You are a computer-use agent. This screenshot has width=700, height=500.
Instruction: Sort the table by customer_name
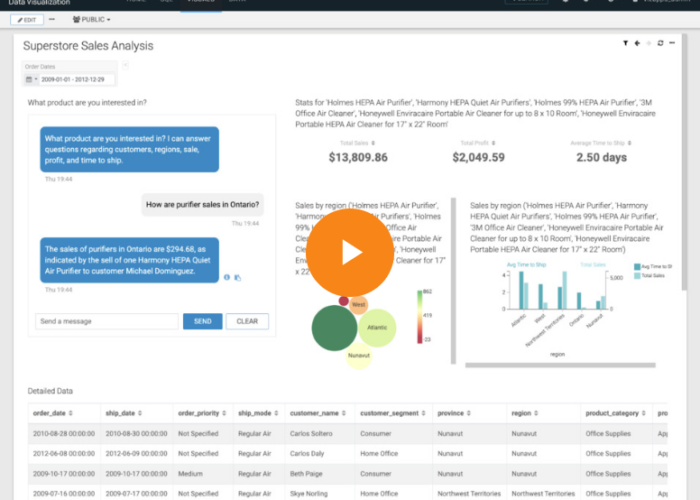pyautogui.click(x=344, y=413)
